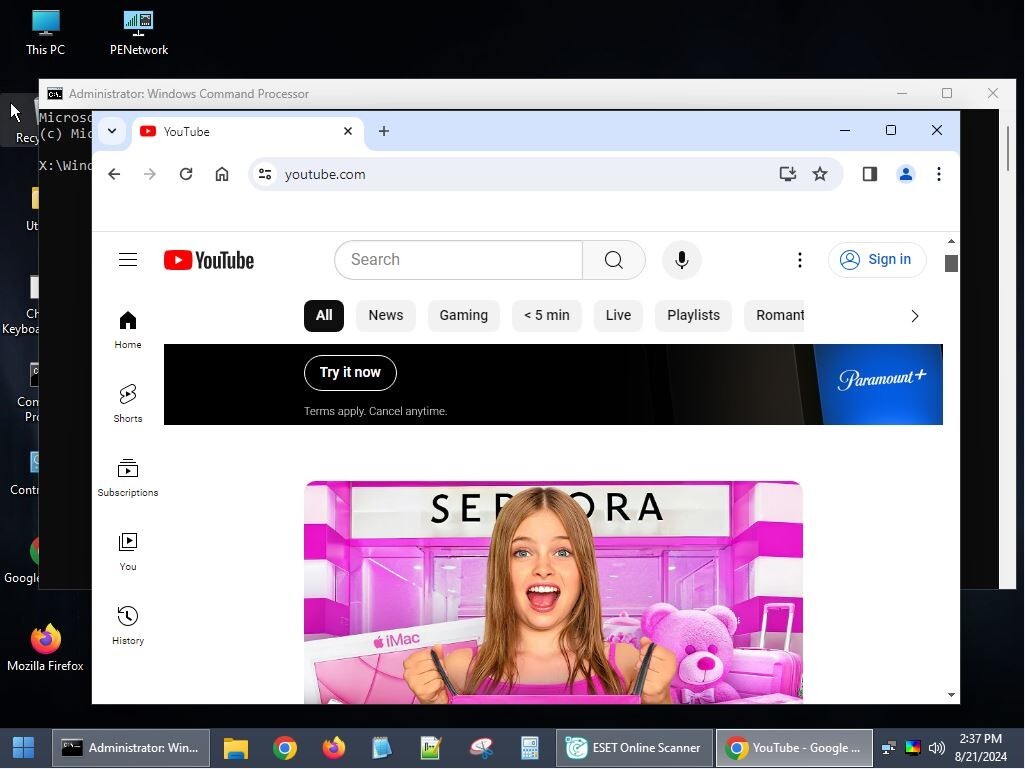
Task: Click the magnifier search button
Action: point(614,260)
